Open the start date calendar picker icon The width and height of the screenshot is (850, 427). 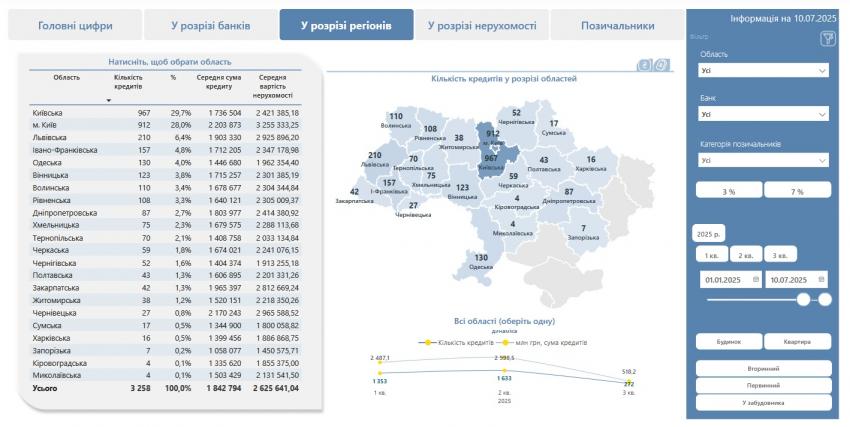click(x=756, y=279)
